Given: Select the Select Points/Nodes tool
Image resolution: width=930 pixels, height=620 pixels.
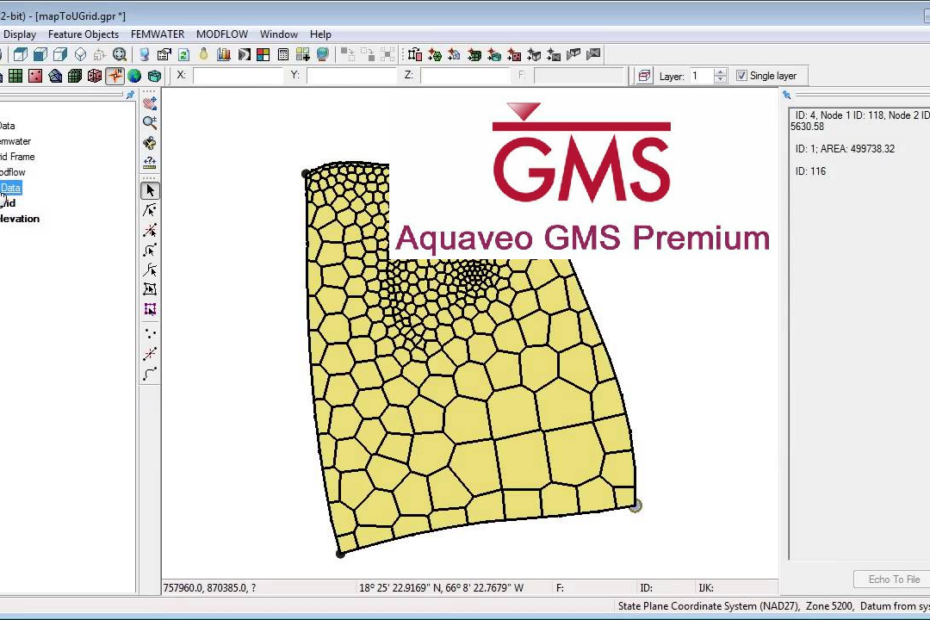Looking at the screenshot, I should (x=149, y=210).
